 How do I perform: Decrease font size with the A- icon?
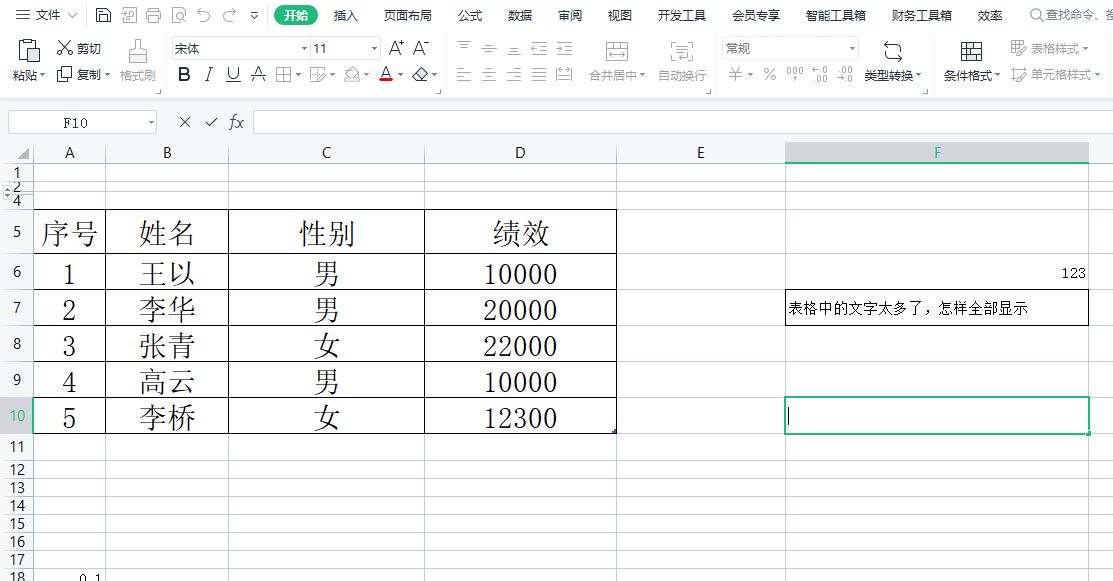[421, 48]
